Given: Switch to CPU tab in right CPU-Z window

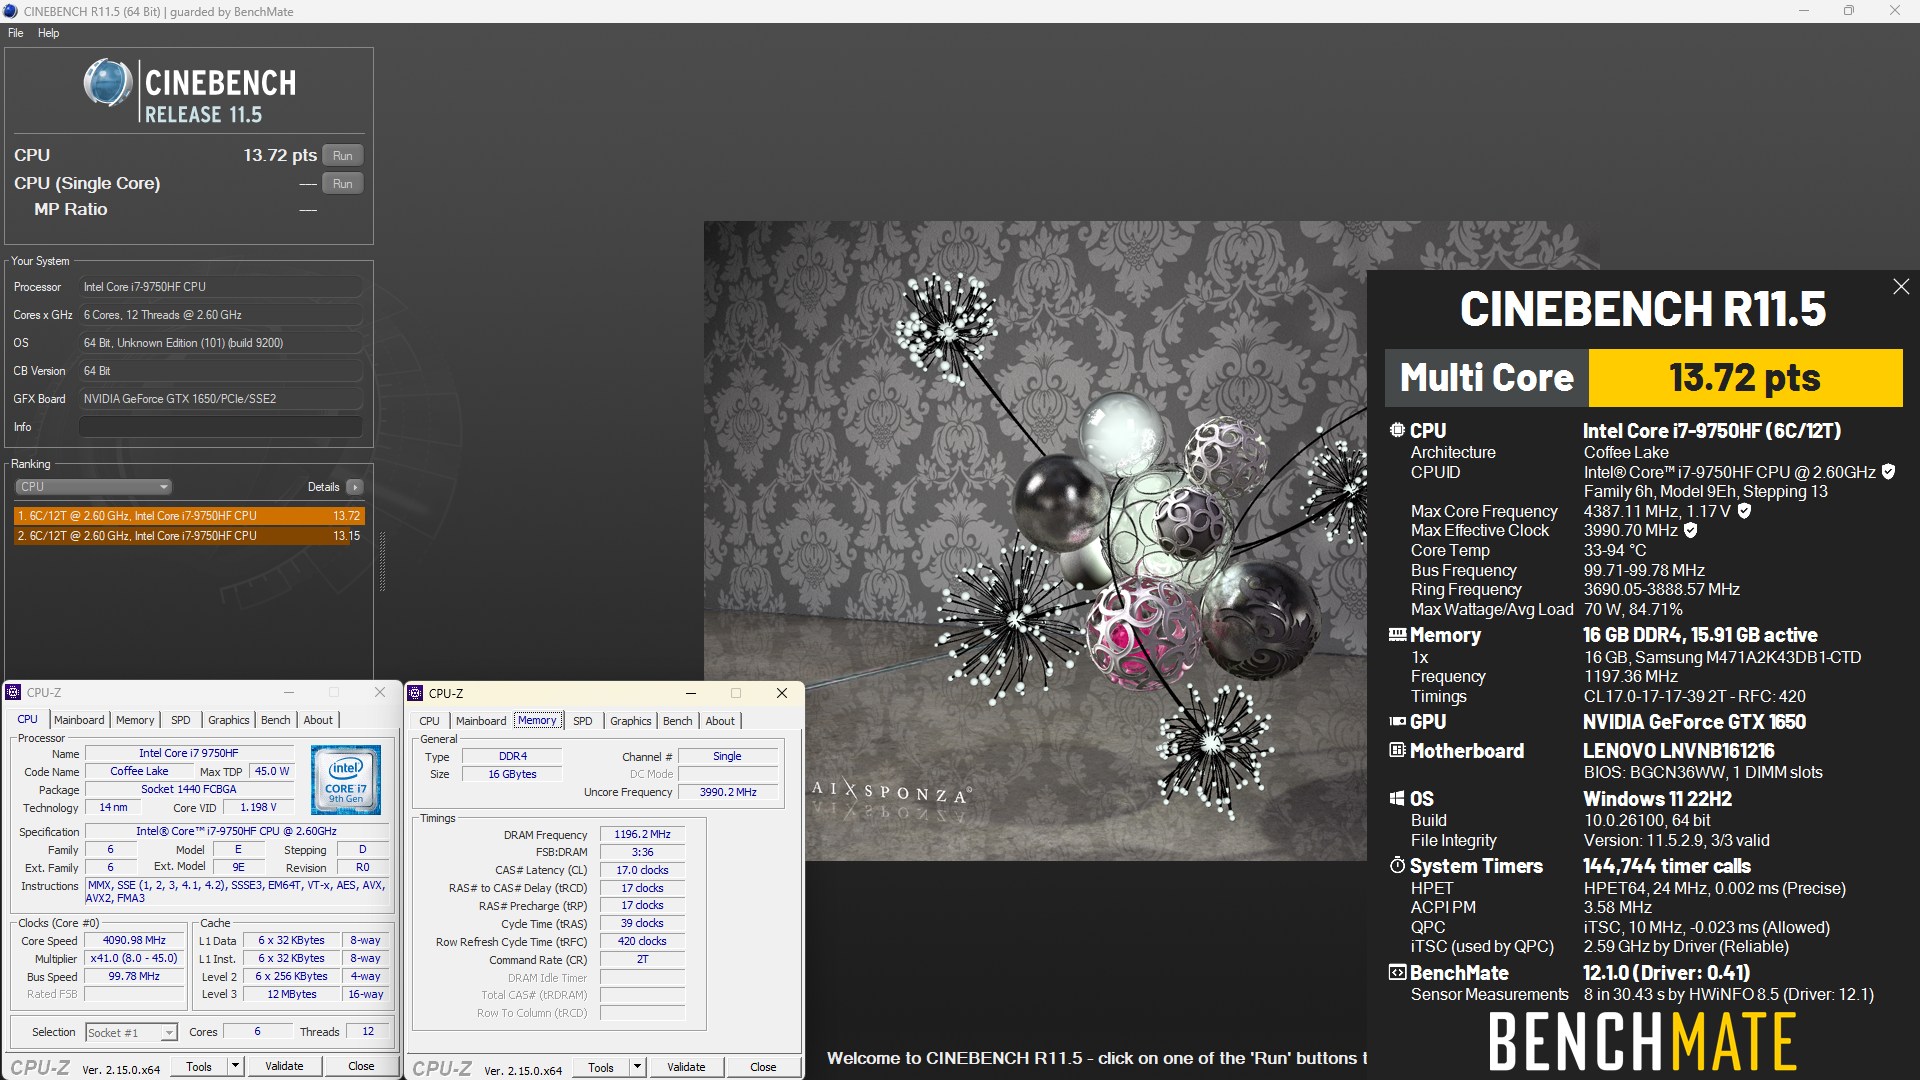Looking at the screenshot, I should coord(429,721).
